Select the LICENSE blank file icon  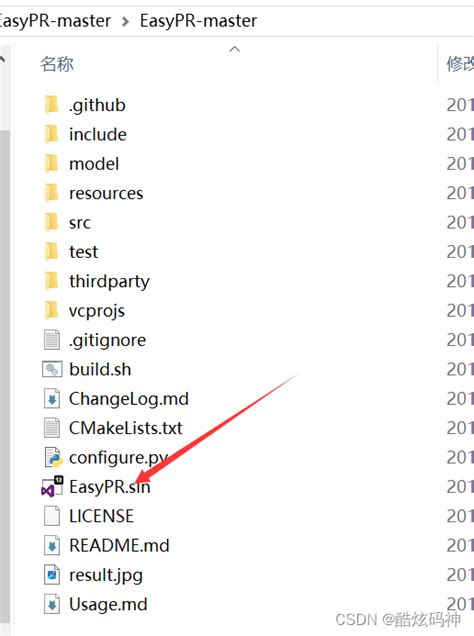pos(51,516)
